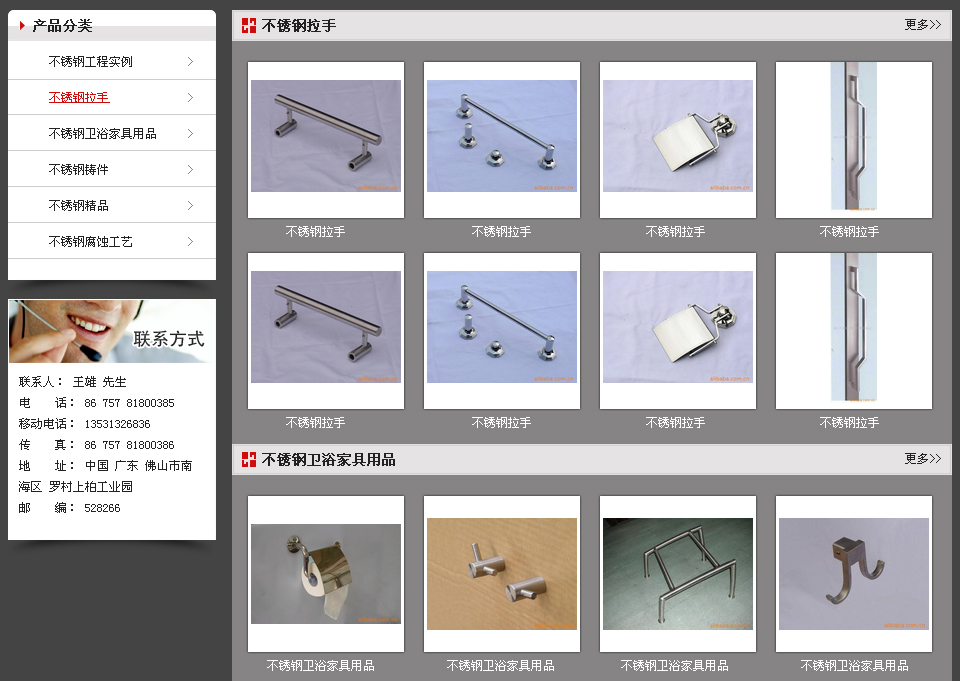
Task: Click the caption under the steel frame rack
Action: click(674, 666)
